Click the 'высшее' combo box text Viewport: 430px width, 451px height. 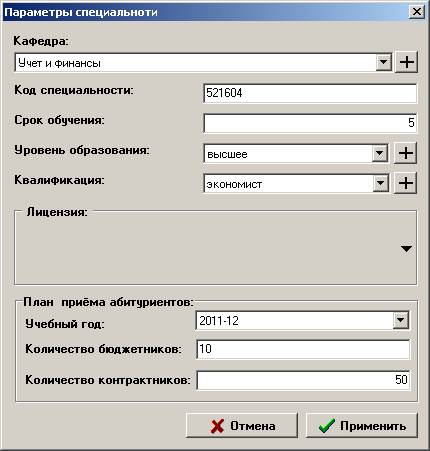pyautogui.click(x=227, y=154)
